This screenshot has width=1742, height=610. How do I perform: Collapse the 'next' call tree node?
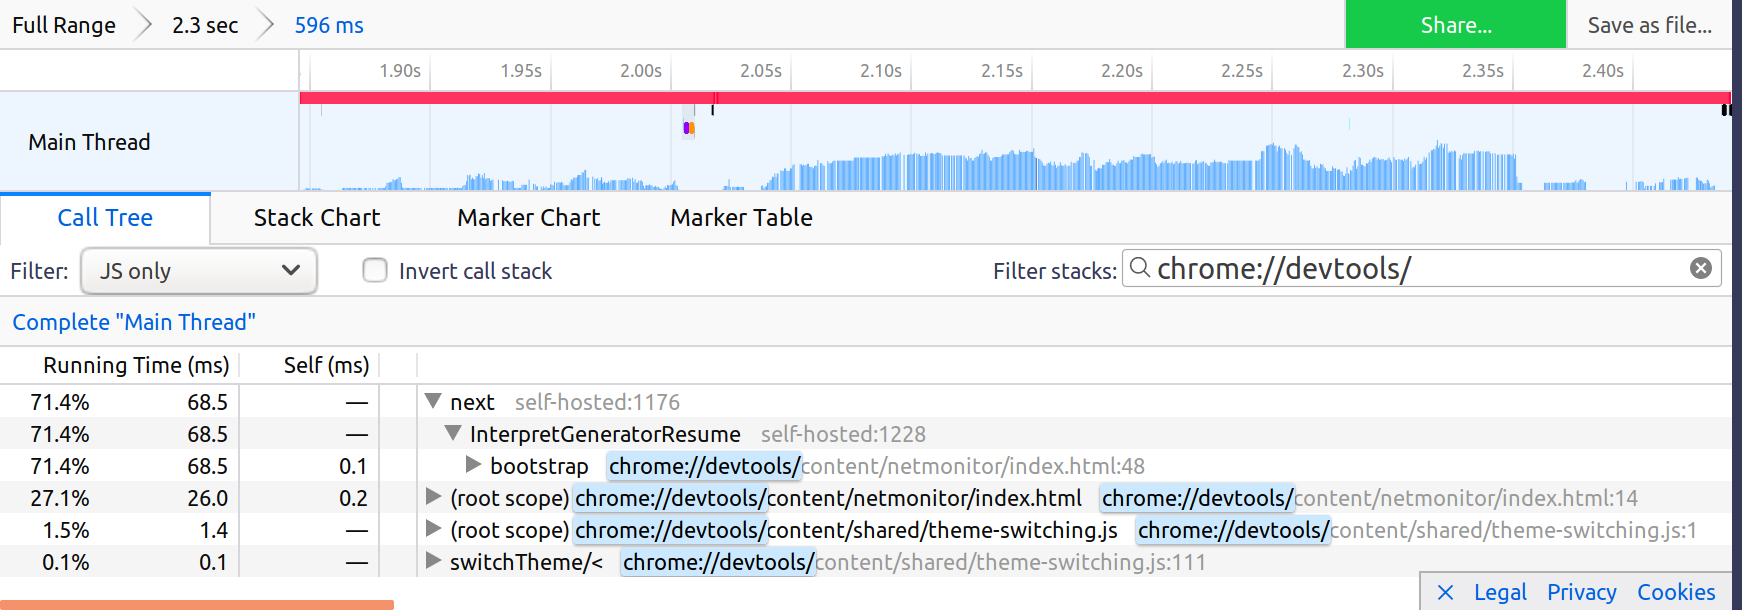pos(433,401)
